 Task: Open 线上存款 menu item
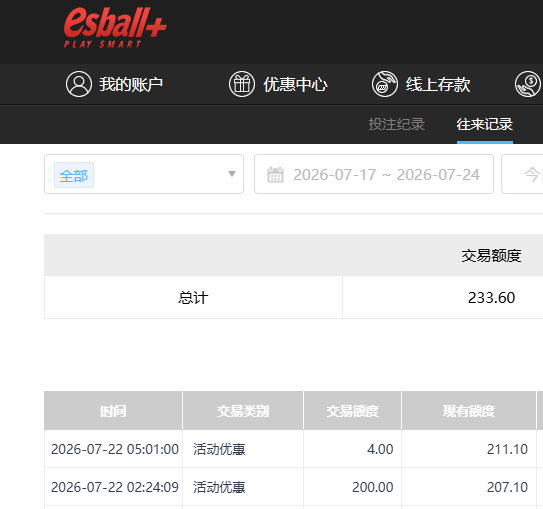[x=438, y=84]
